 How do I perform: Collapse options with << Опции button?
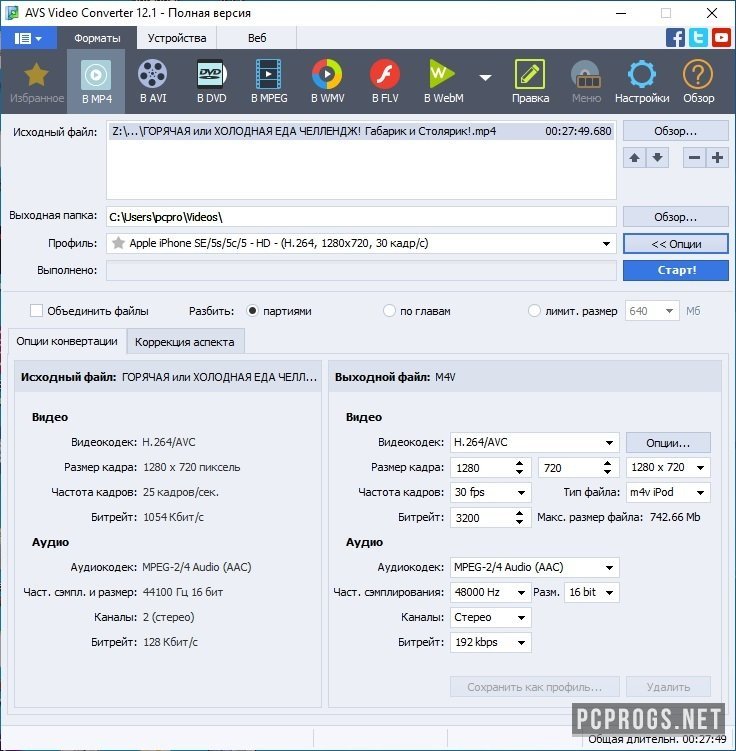point(676,244)
